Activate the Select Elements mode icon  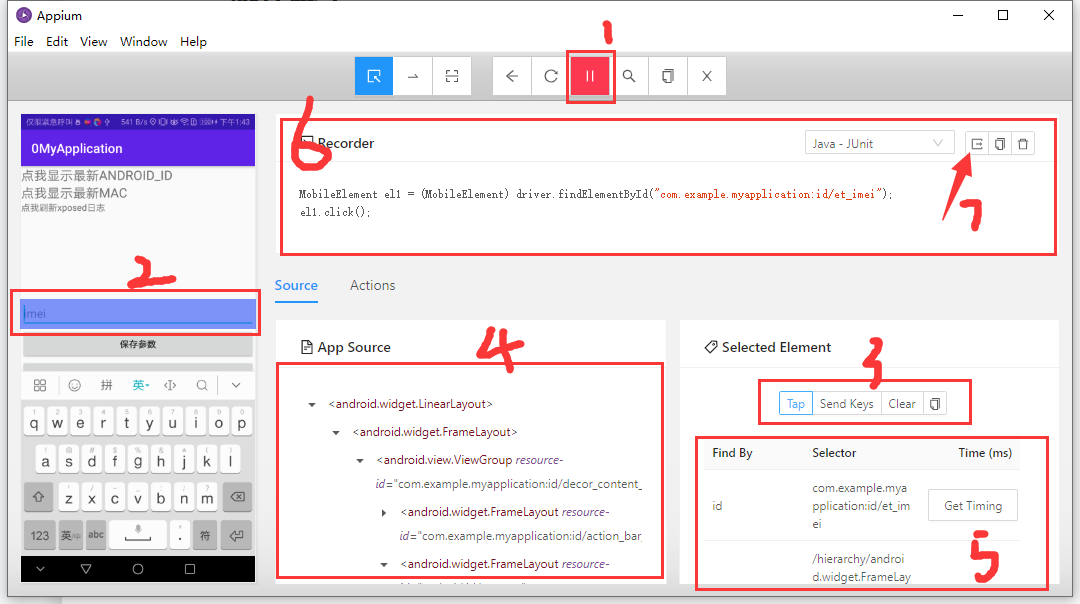pyautogui.click(x=374, y=76)
